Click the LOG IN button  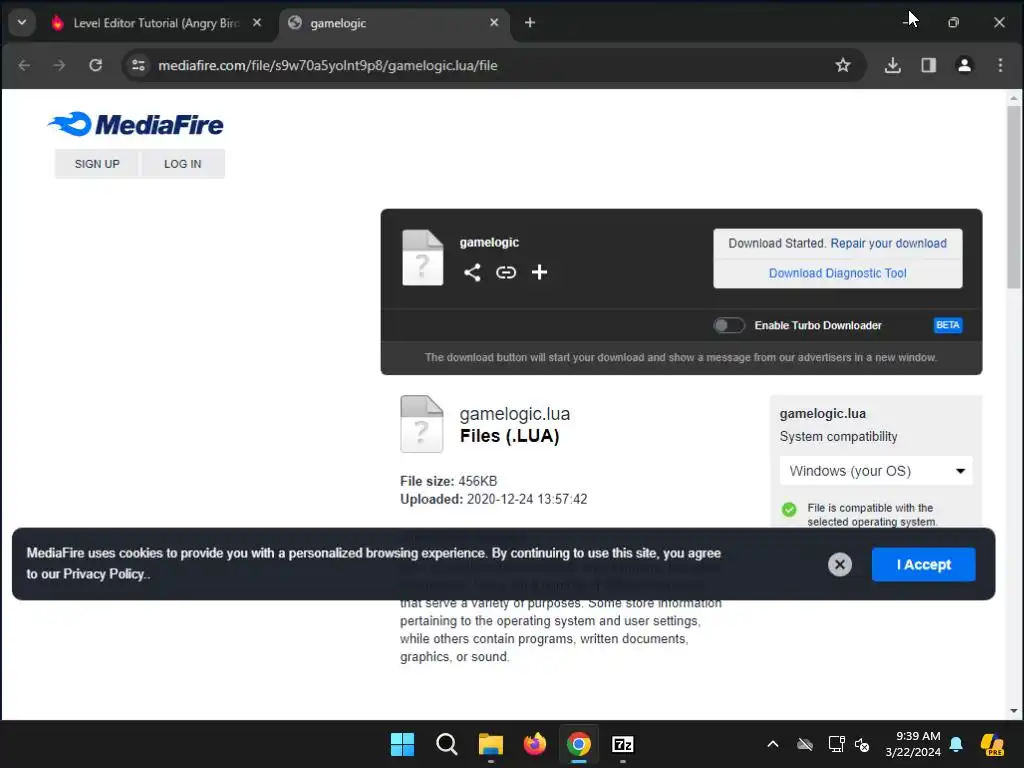pyautogui.click(x=183, y=164)
